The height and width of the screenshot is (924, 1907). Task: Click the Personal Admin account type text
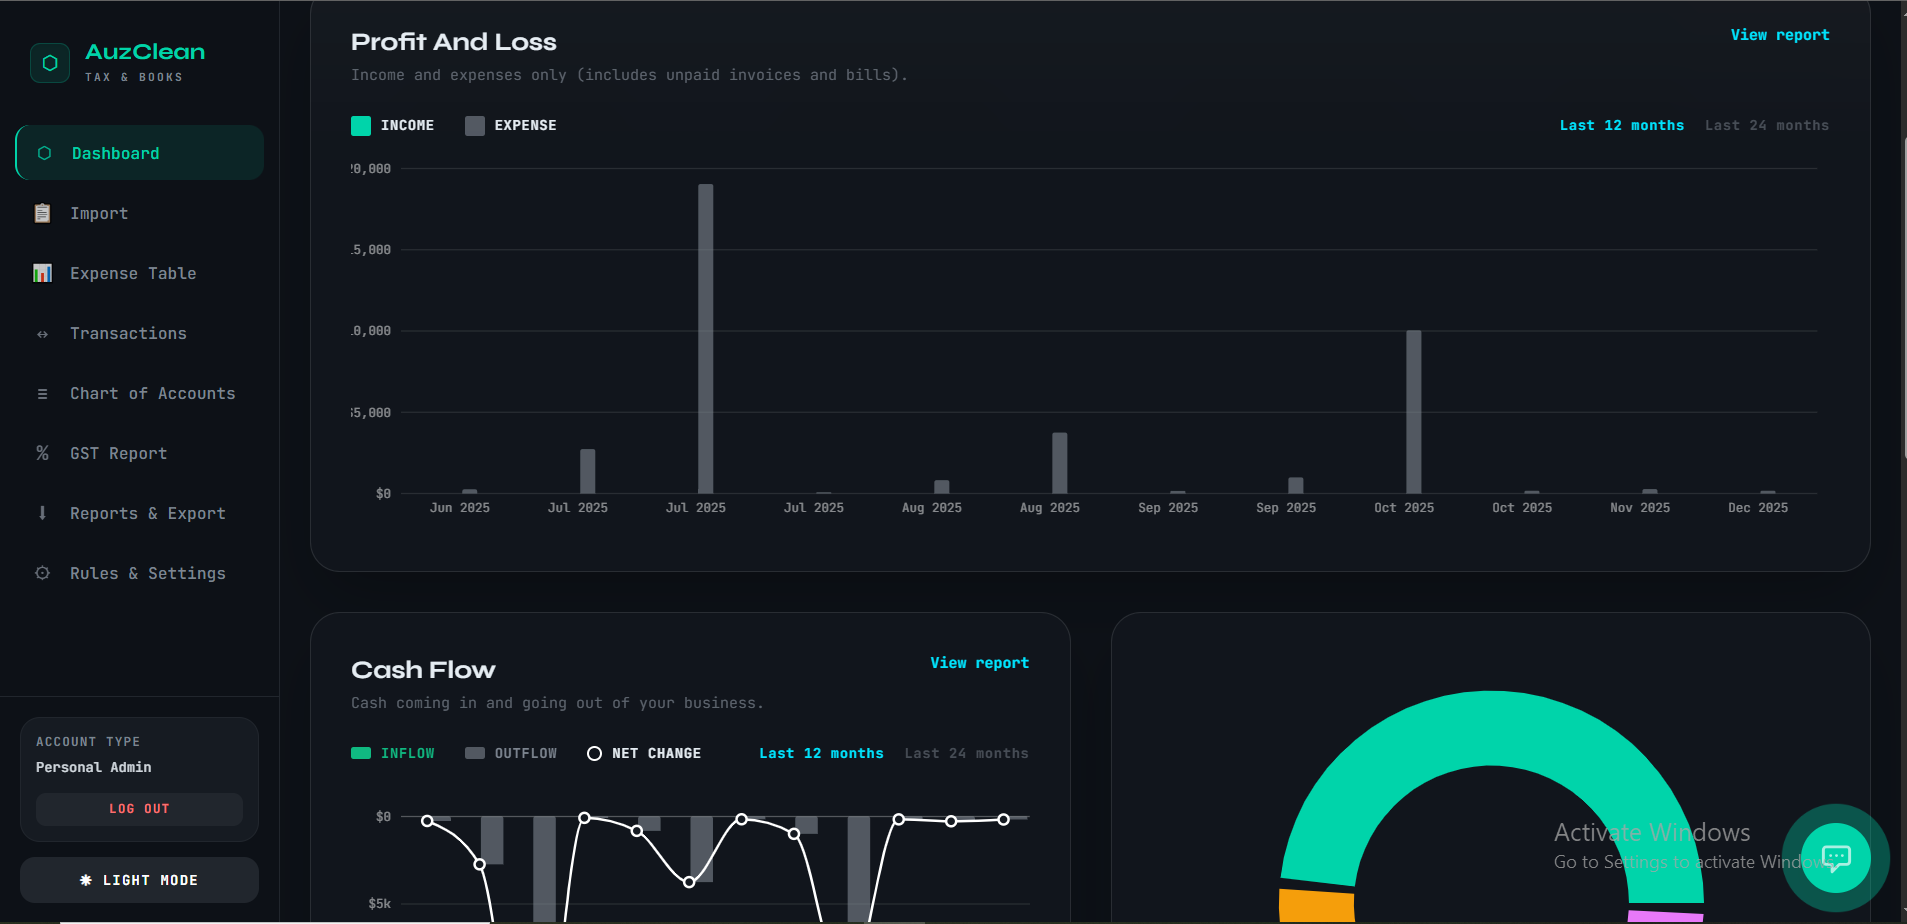click(x=94, y=767)
